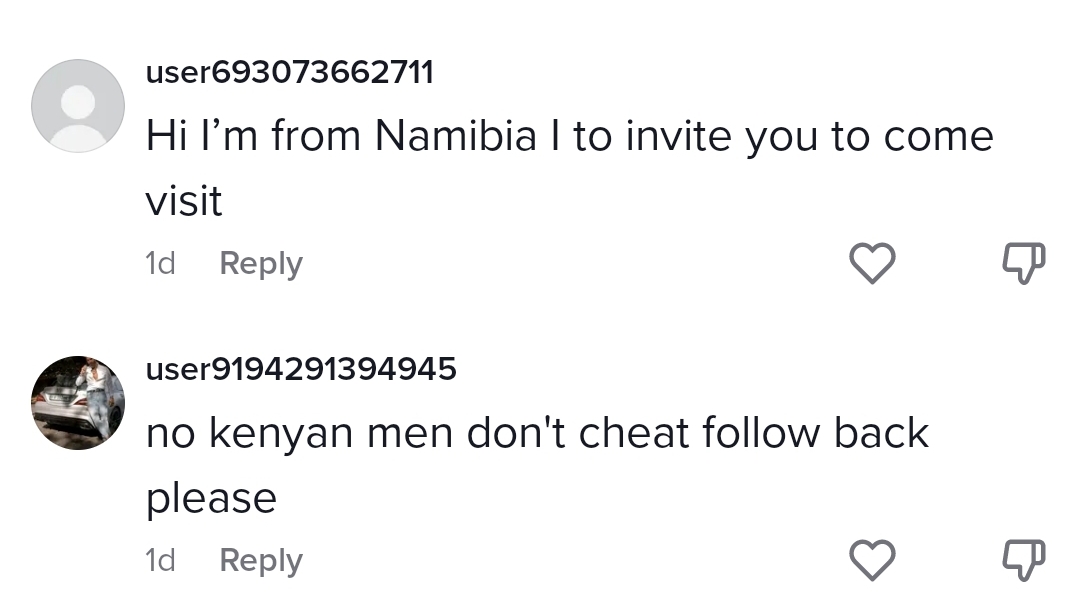Click the word "cheat" in second comment

634,433
